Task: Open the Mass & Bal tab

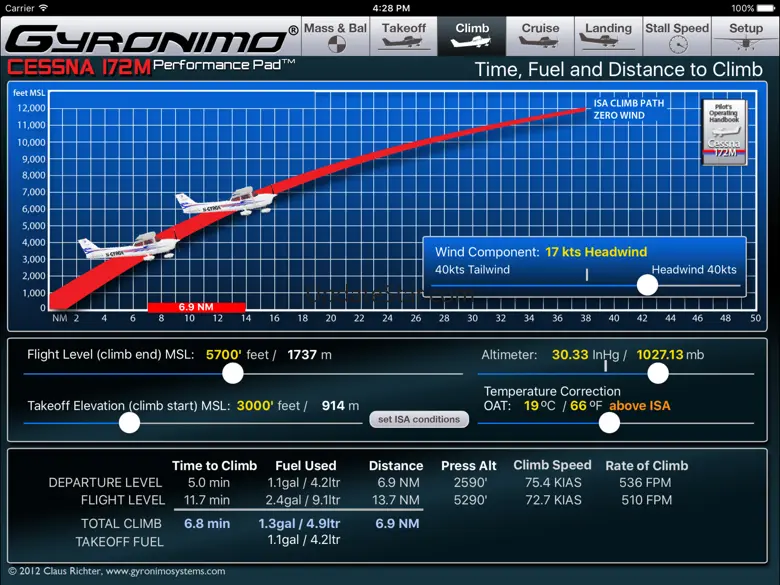Action: point(336,36)
